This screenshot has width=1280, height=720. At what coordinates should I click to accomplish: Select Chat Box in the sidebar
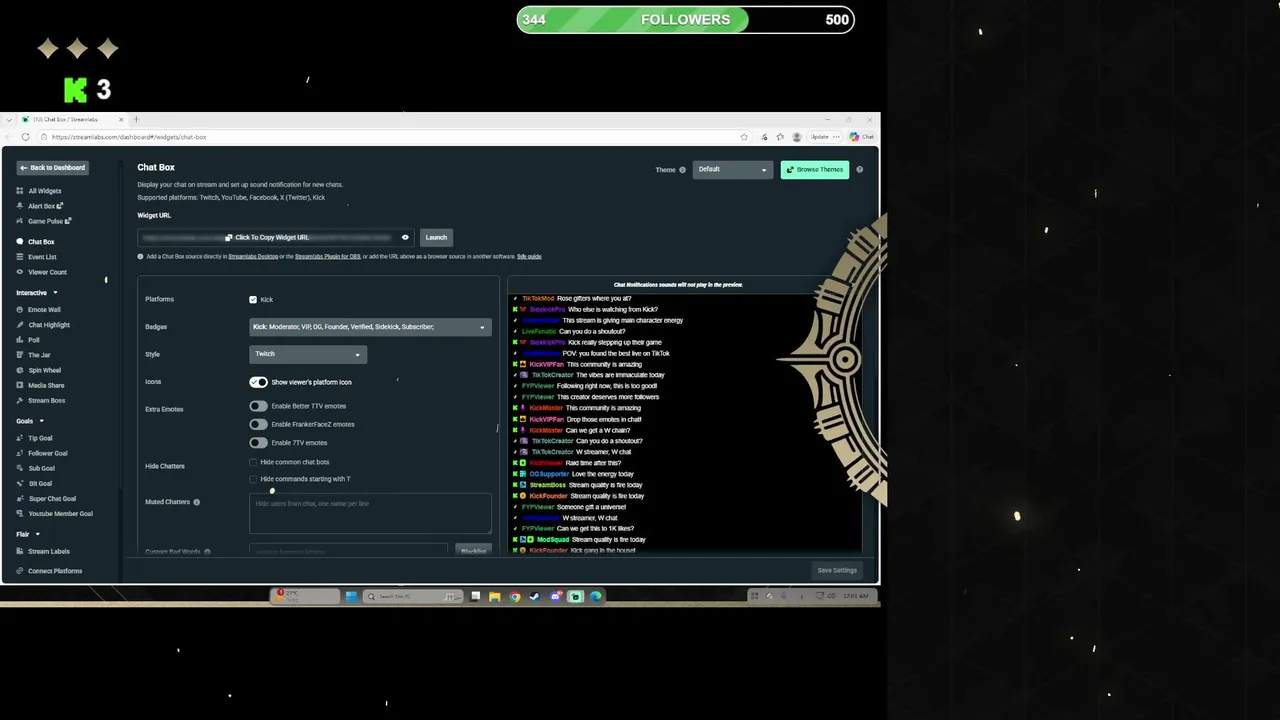point(41,242)
